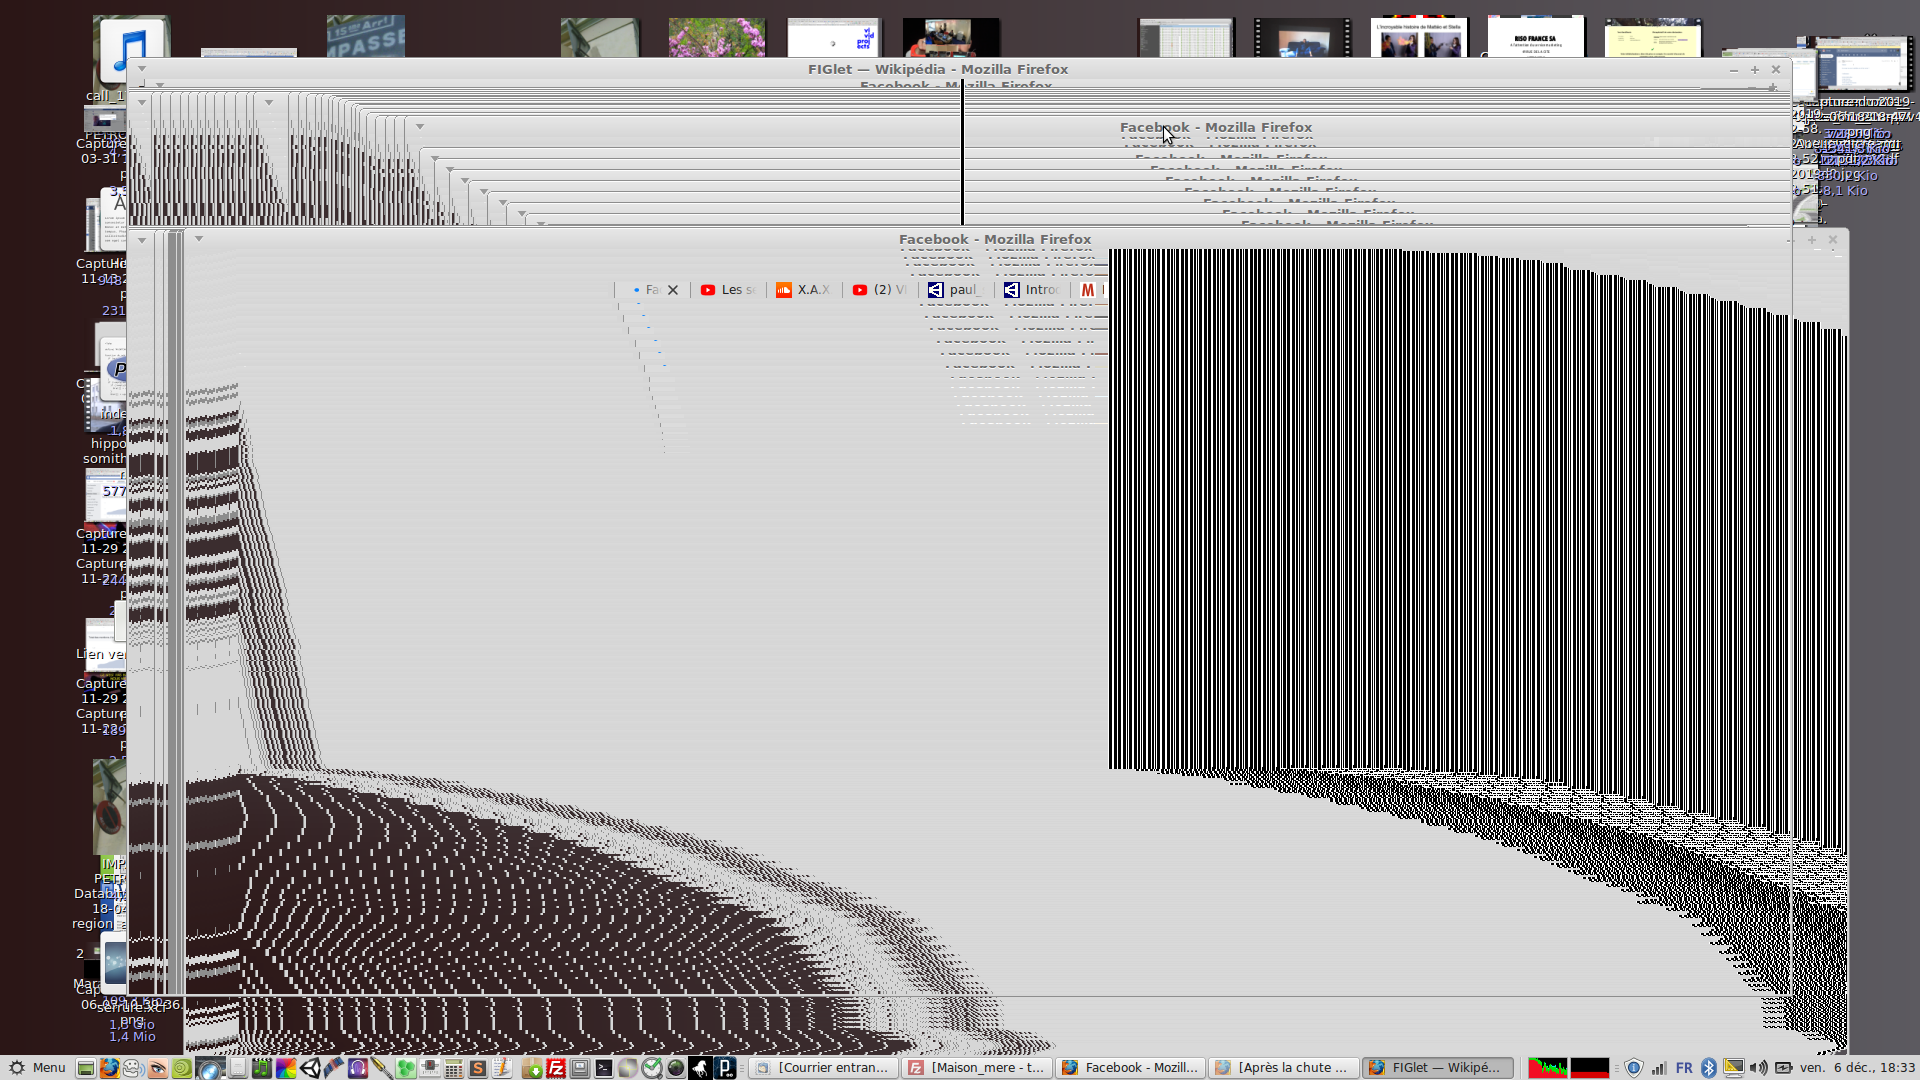Switch to the X.A.X SoundCloud tab
This screenshot has width=1920, height=1080.
[x=803, y=290]
